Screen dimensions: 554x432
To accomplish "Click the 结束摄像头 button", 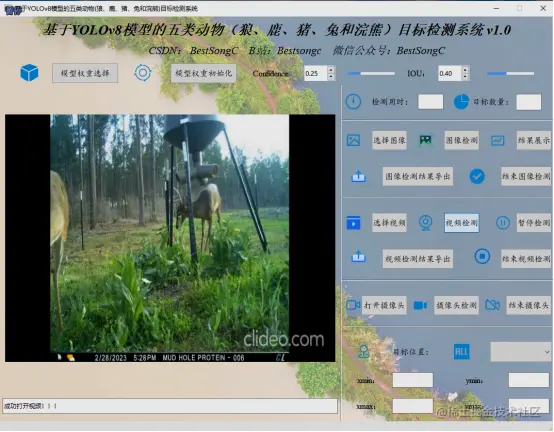I will 529,305.
